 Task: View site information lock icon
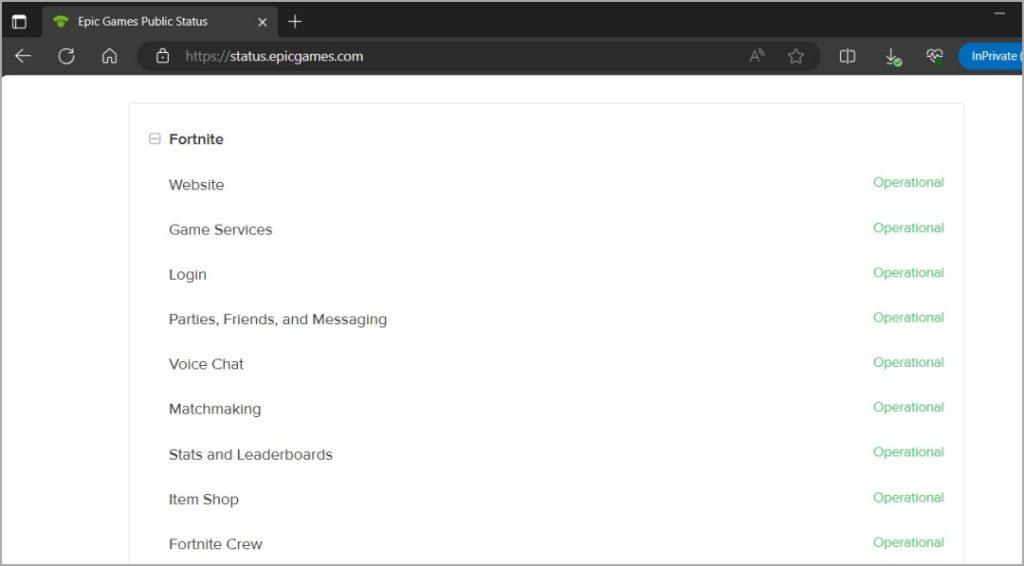click(163, 56)
